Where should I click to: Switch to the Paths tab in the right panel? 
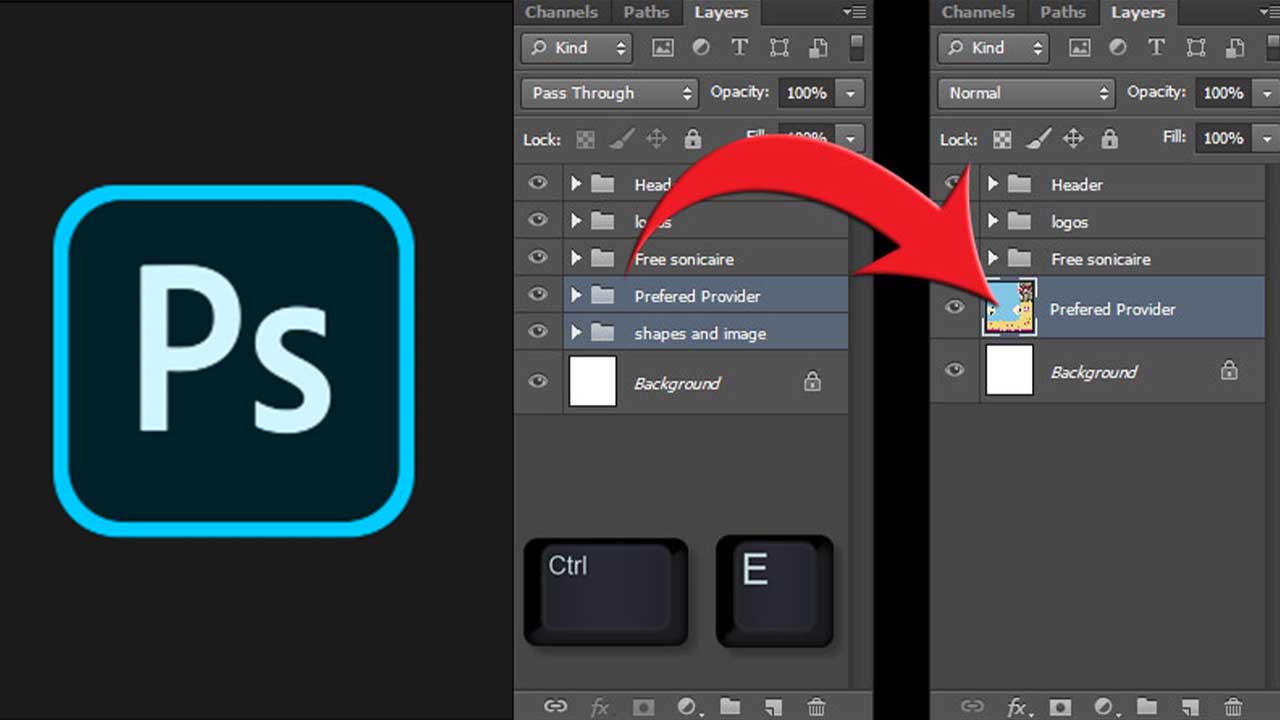(x=1062, y=12)
